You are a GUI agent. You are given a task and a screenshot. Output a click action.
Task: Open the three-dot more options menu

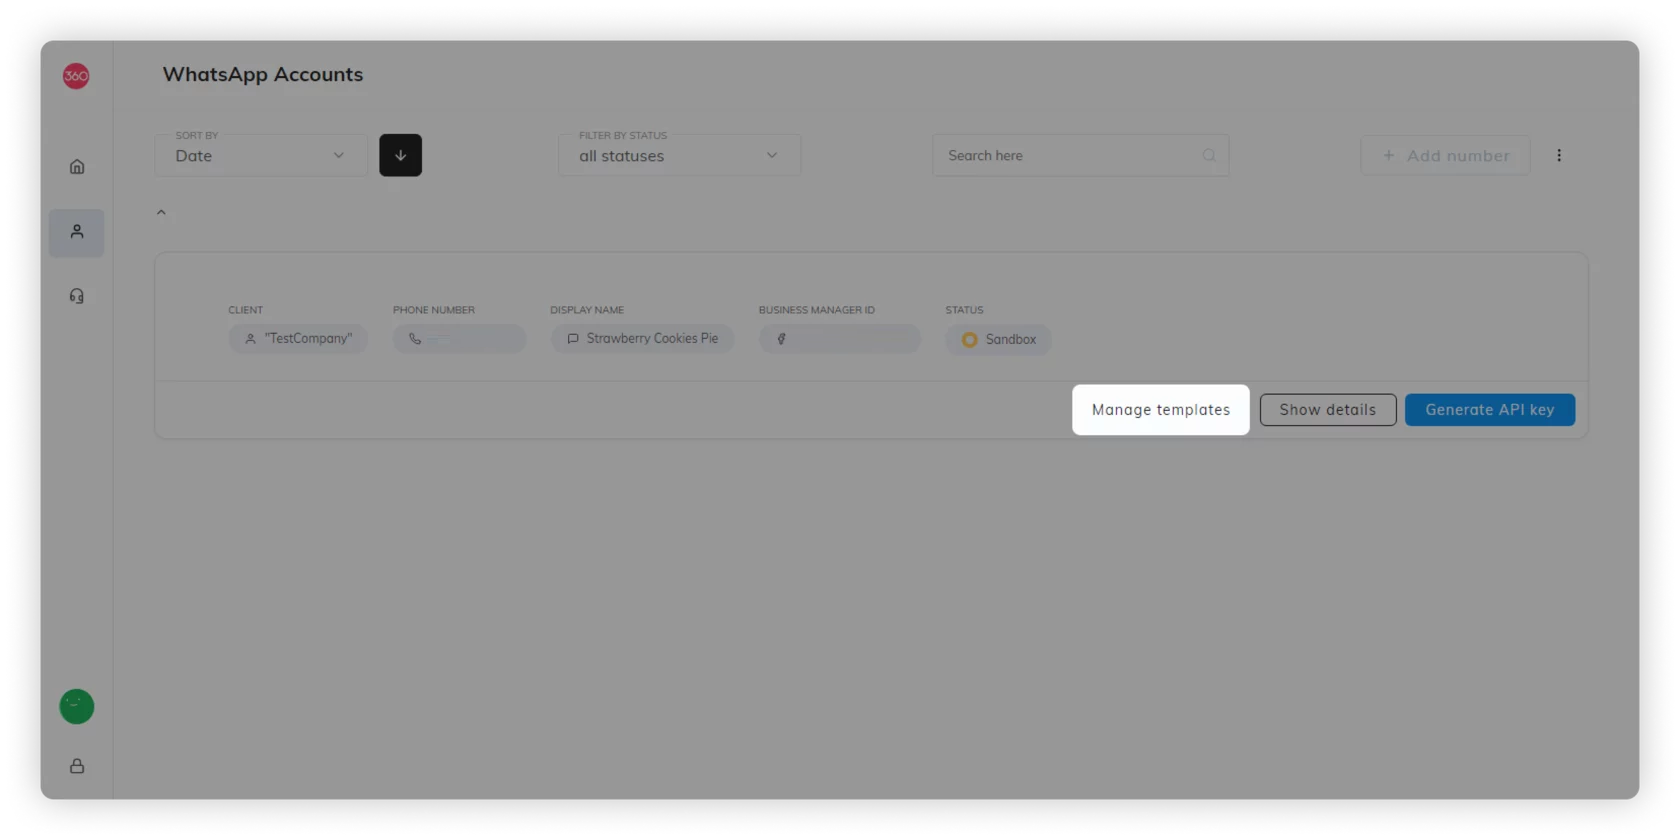(x=1559, y=155)
